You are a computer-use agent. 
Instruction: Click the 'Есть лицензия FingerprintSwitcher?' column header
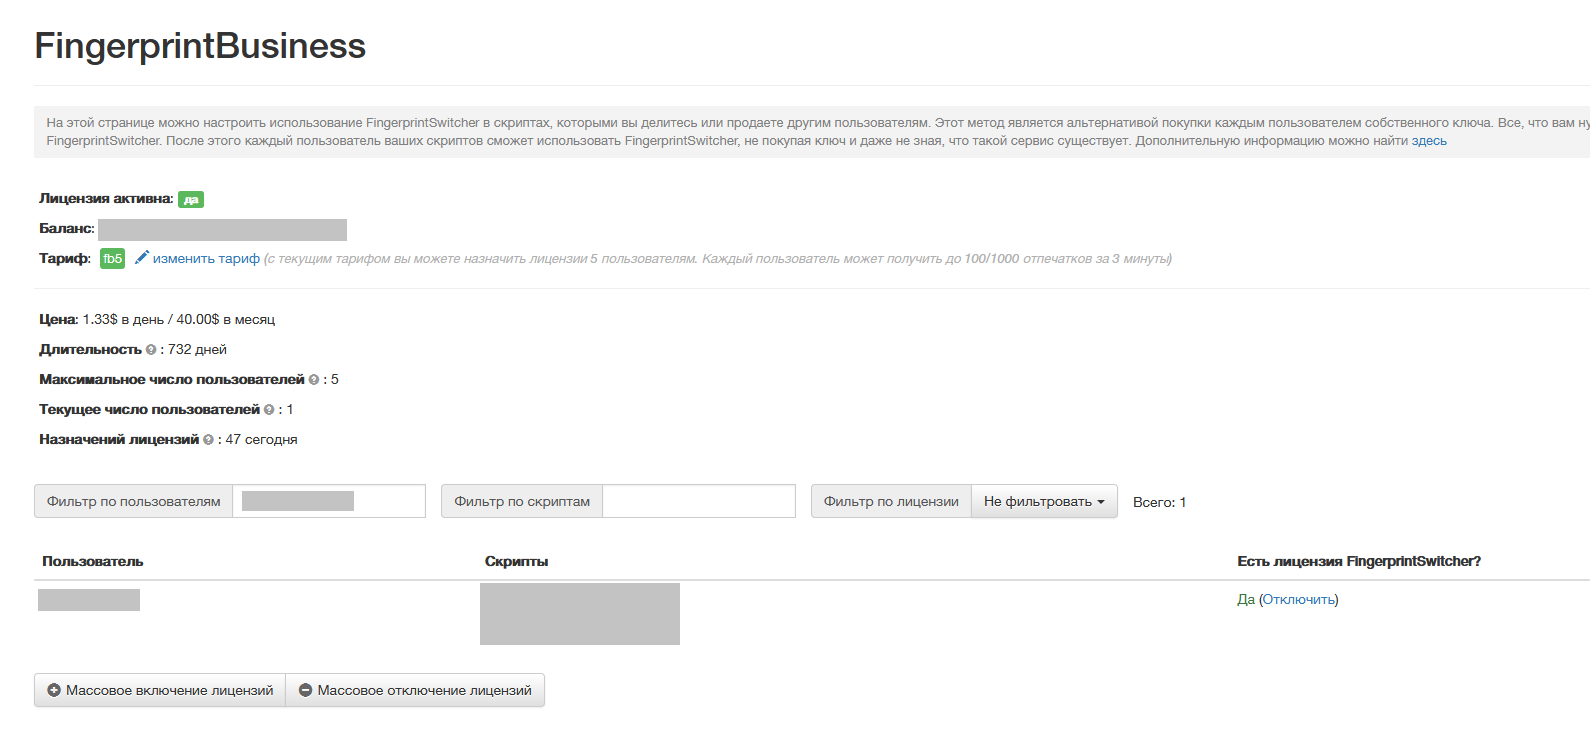click(1358, 562)
